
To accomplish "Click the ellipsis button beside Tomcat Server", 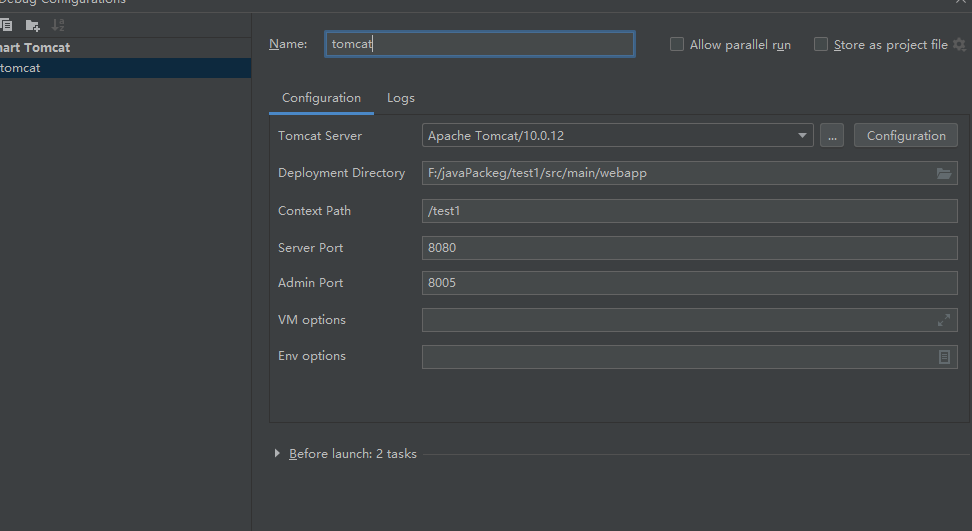I will coord(832,136).
